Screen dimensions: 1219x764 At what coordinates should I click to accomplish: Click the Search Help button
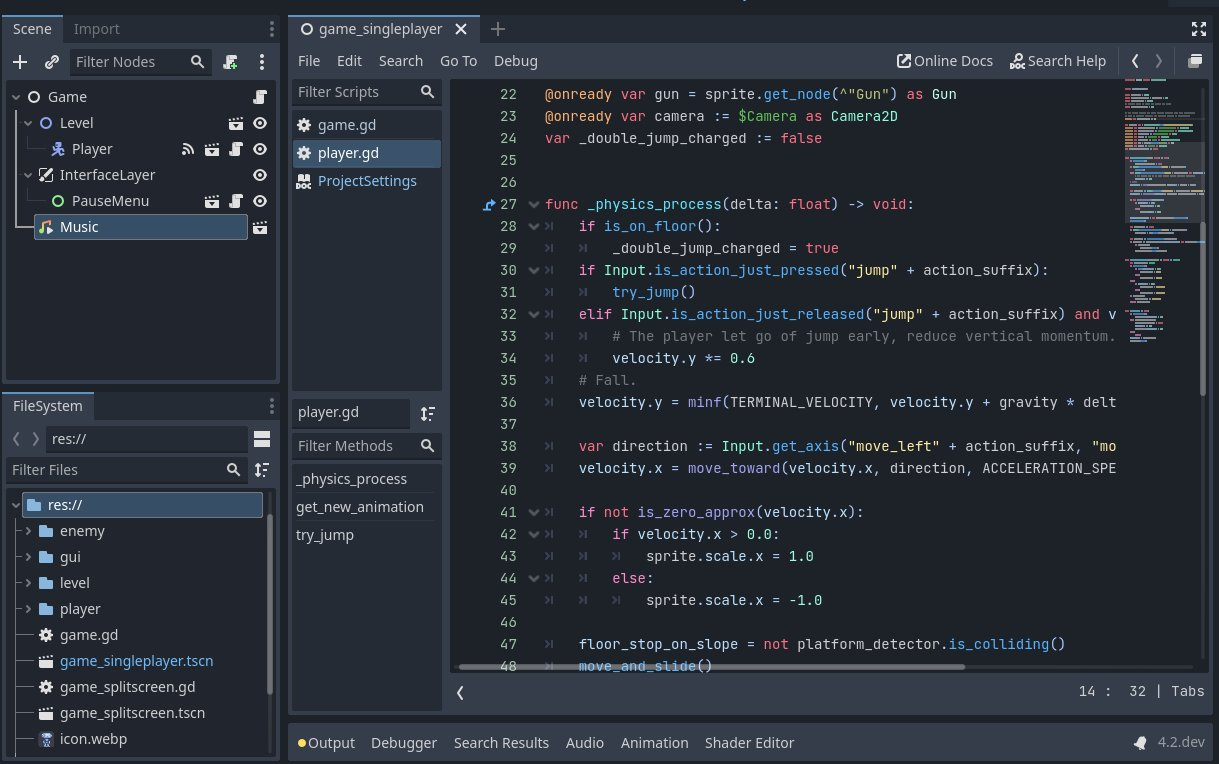[1058, 61]
